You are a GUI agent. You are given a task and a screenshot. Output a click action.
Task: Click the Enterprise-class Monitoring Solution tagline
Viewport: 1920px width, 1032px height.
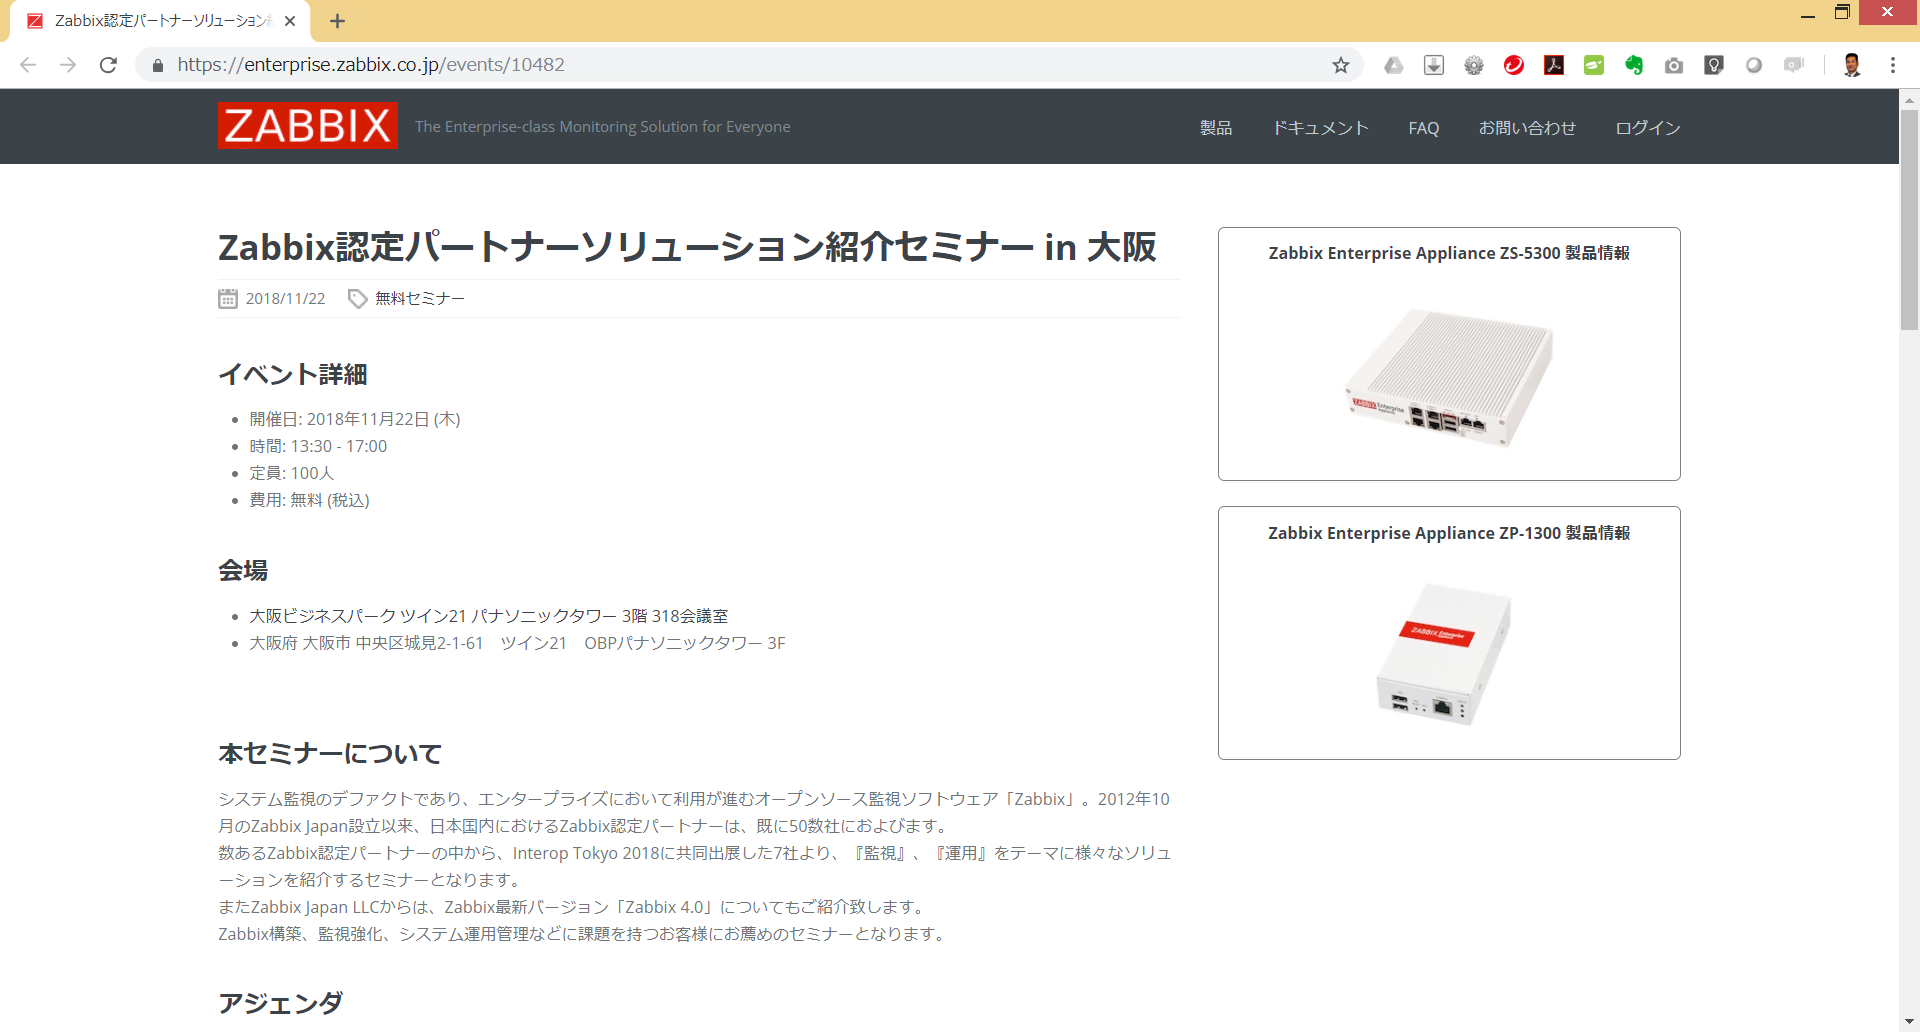point(603,127)
